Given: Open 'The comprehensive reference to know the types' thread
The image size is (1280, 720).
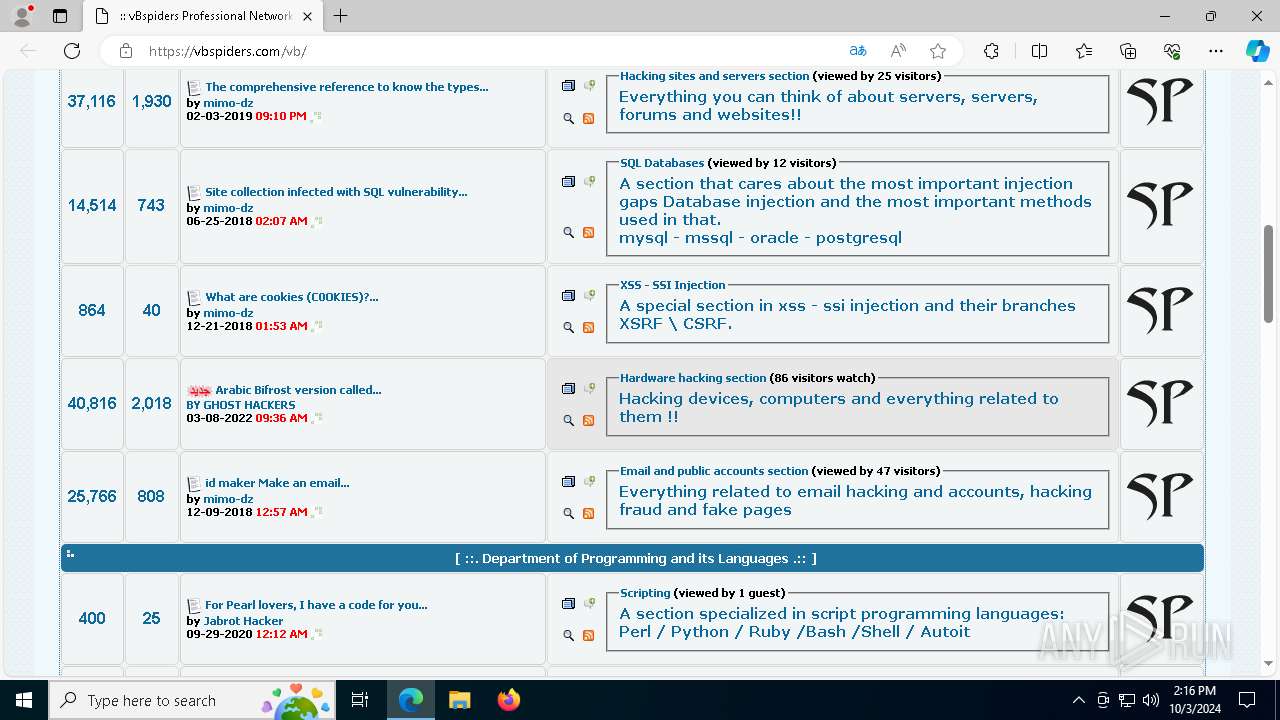Looking at the screenshot, I should pos(347,87).
